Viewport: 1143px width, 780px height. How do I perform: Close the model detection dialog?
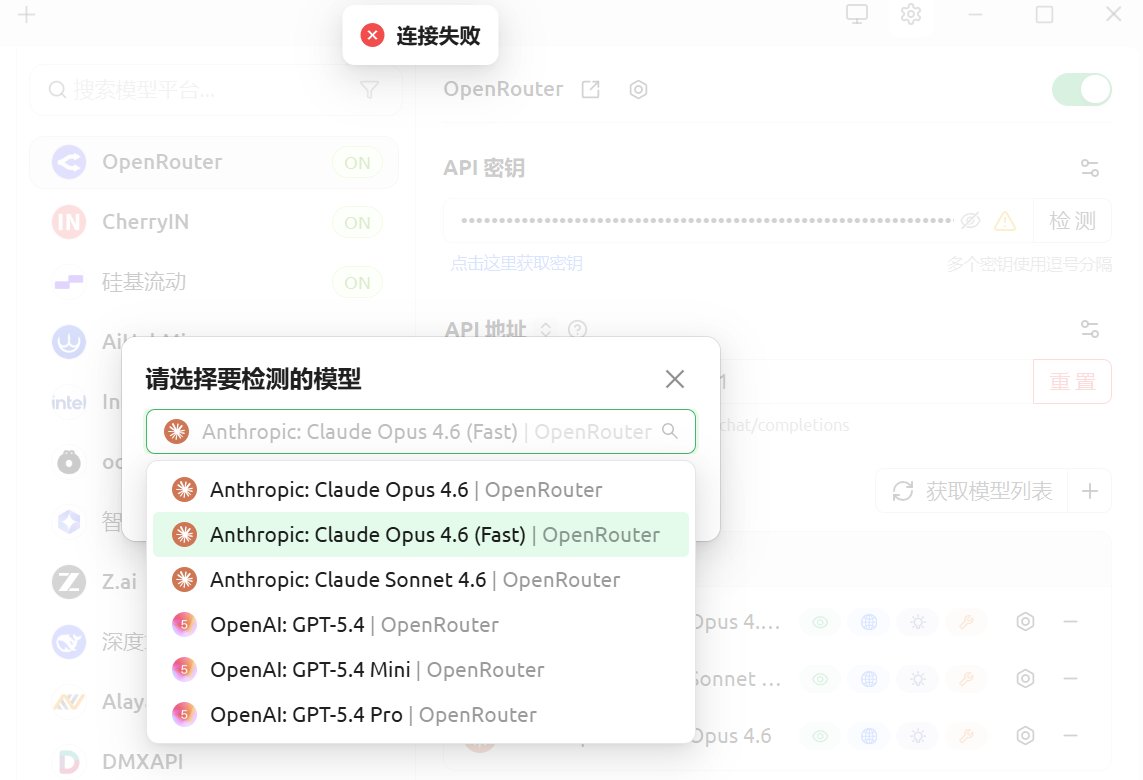[674, 379]
